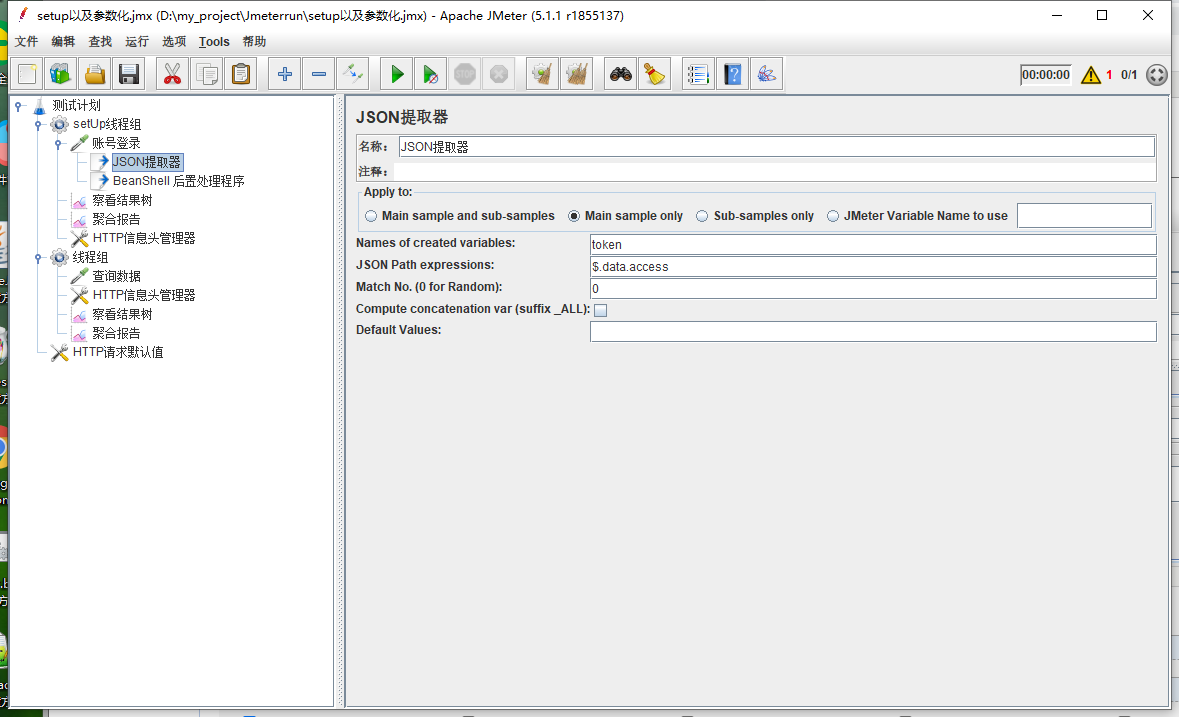Select Sub-samples only radio
Image resolution: width=1179 pixels, height=717 pixels.
pos(702,216)
